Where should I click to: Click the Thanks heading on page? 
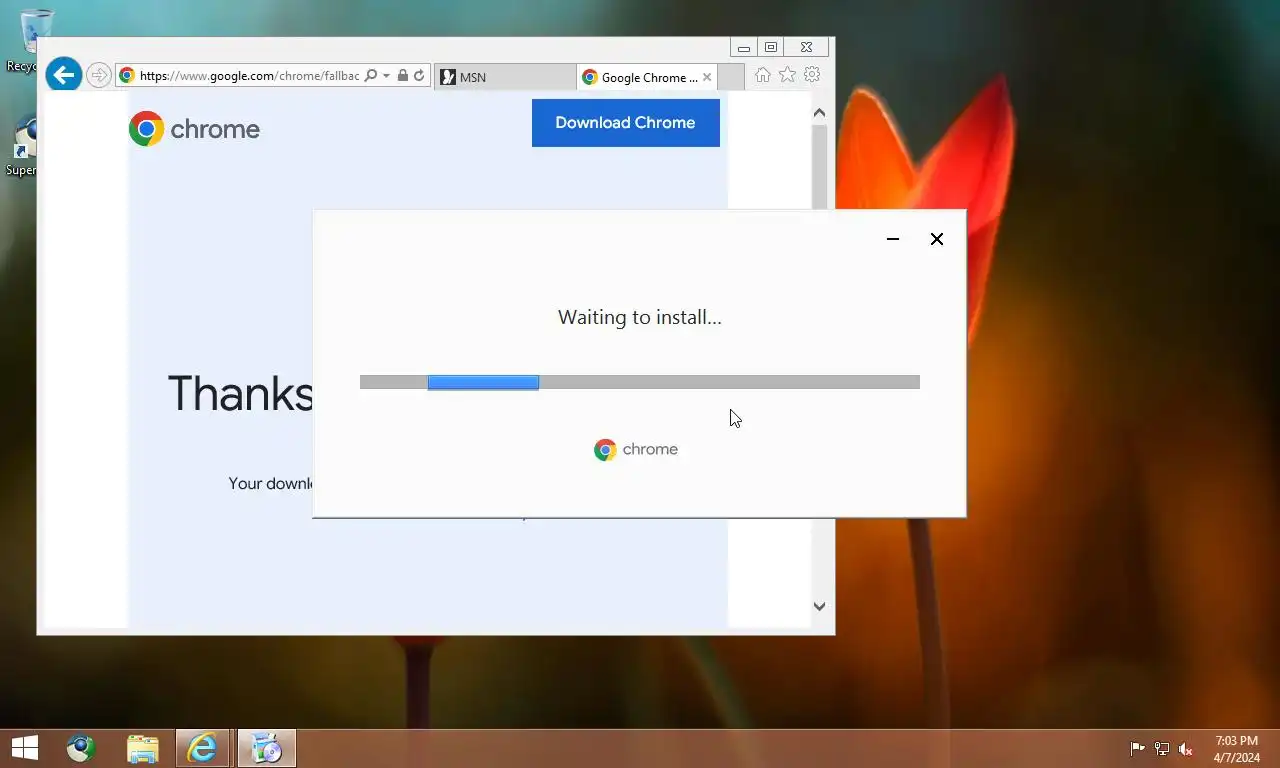point(241,394)
